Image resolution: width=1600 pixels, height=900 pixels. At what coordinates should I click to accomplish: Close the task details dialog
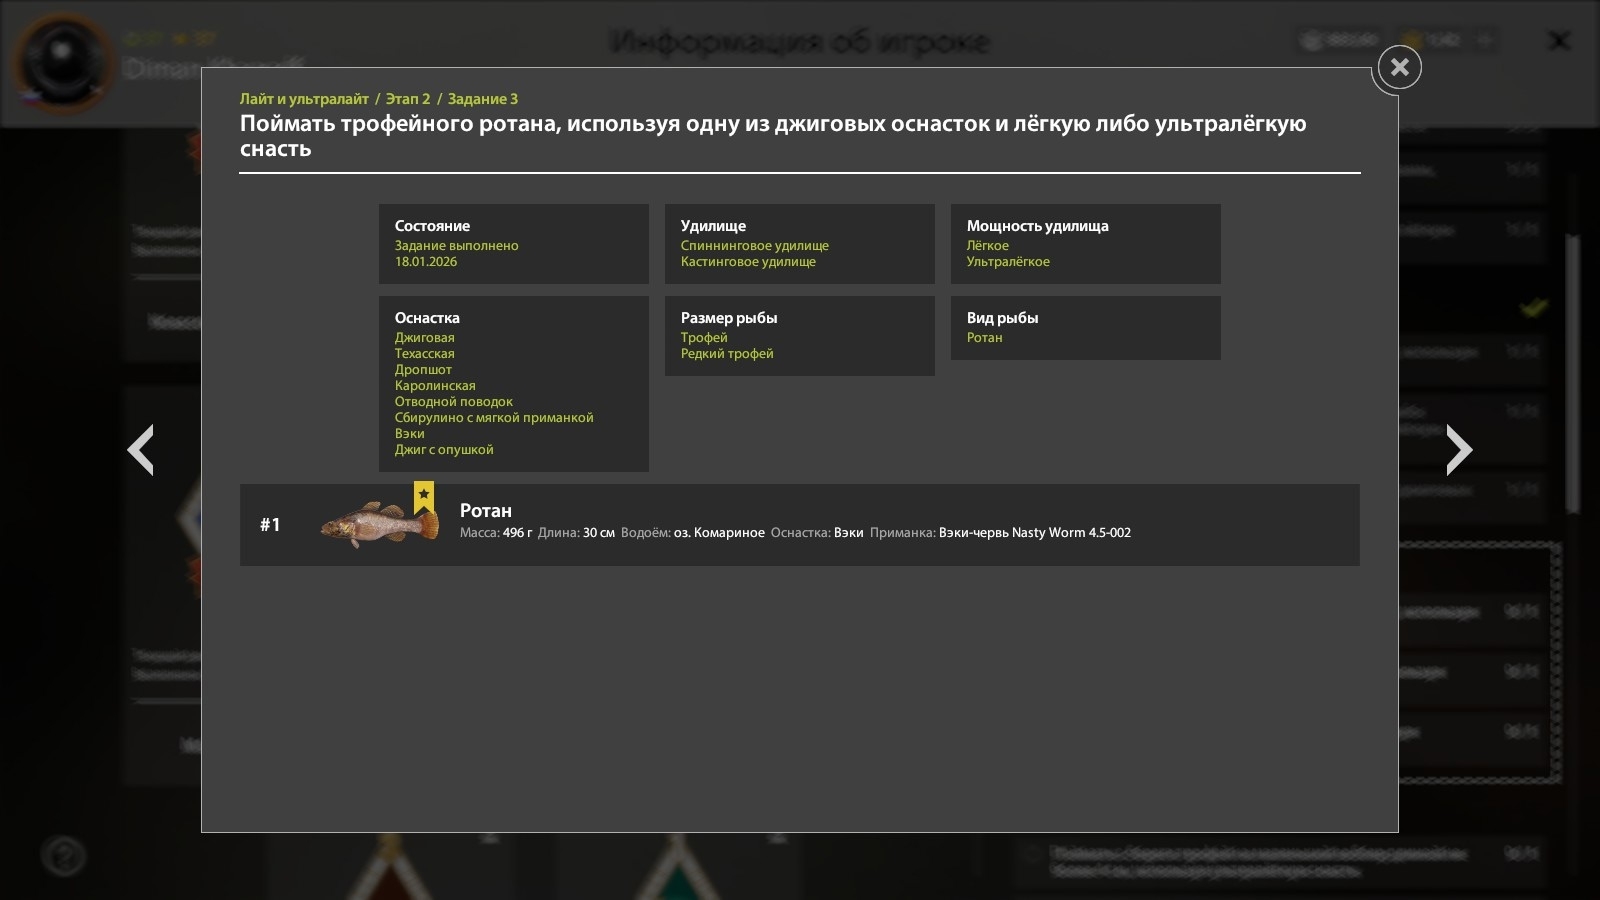coord(1399,67)
